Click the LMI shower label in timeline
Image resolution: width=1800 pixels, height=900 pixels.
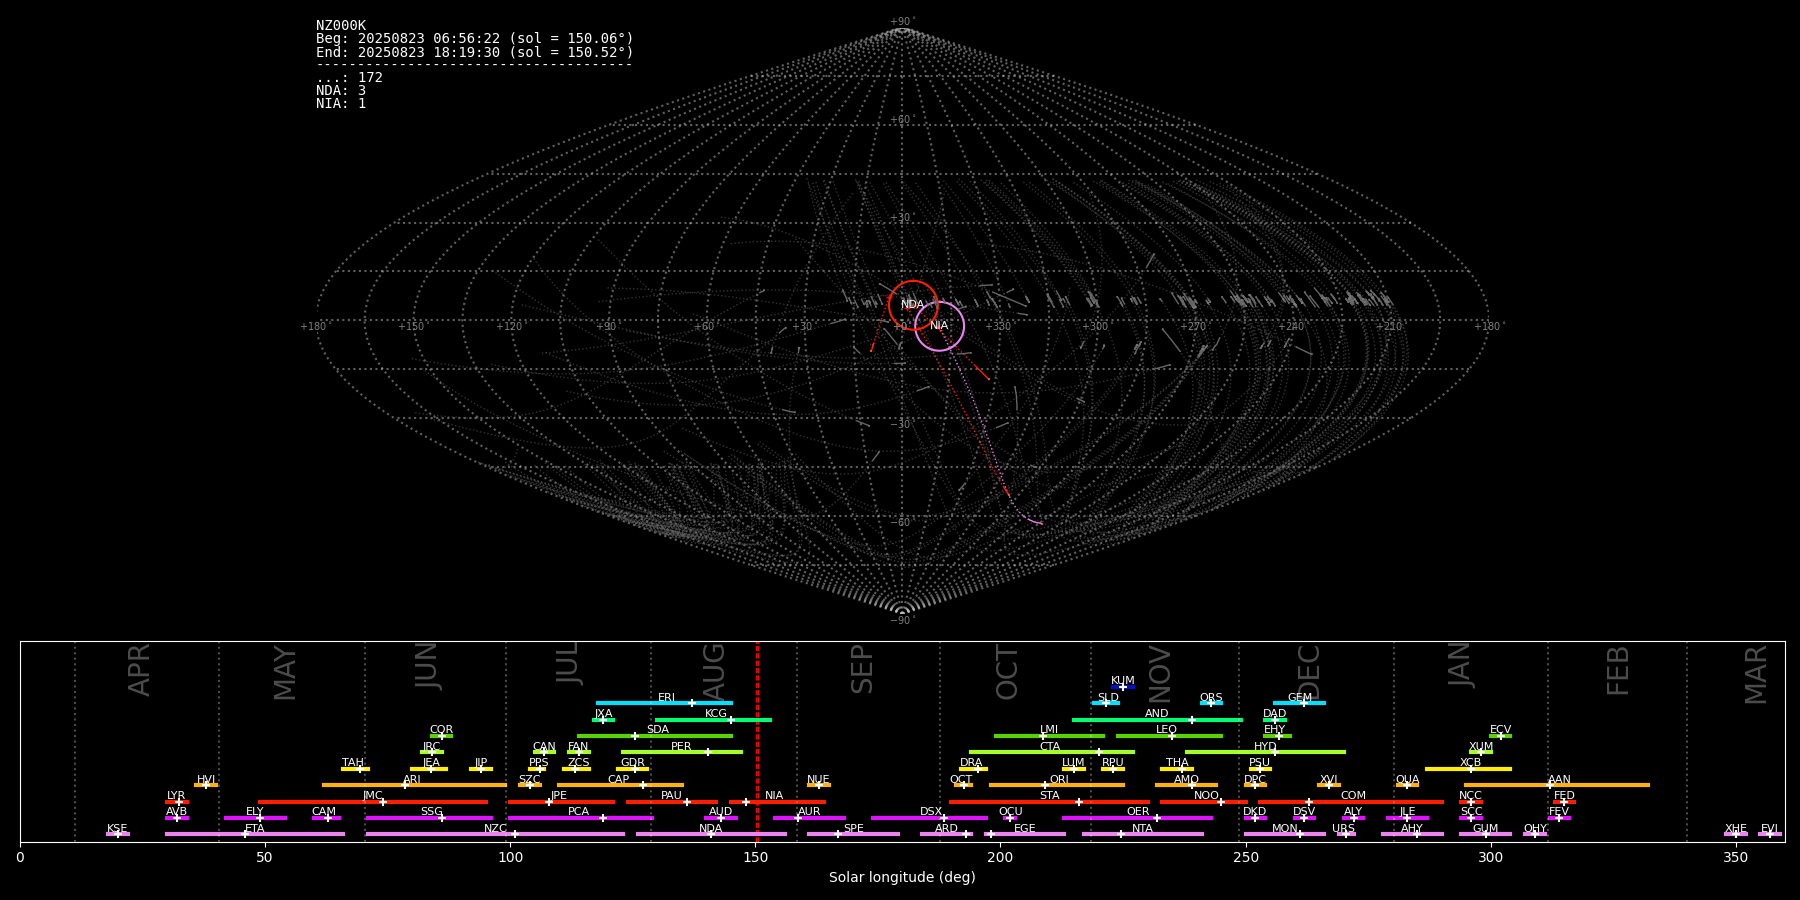(1049, 730)
